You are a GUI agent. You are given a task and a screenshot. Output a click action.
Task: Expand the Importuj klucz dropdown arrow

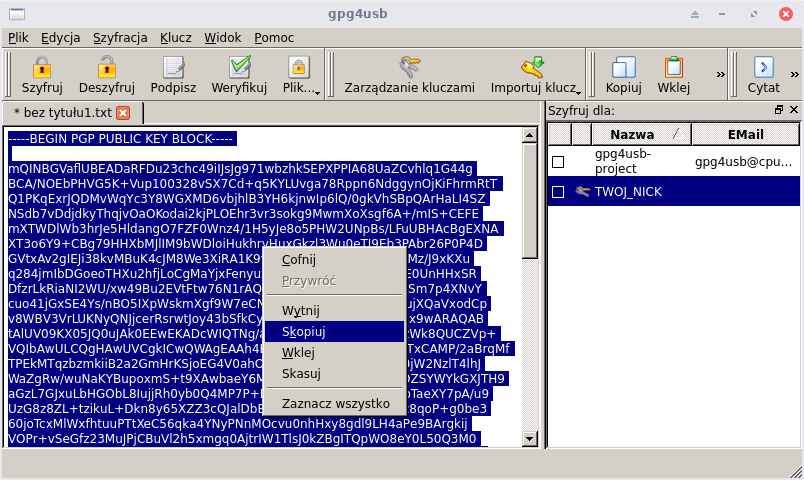[578, 93]
